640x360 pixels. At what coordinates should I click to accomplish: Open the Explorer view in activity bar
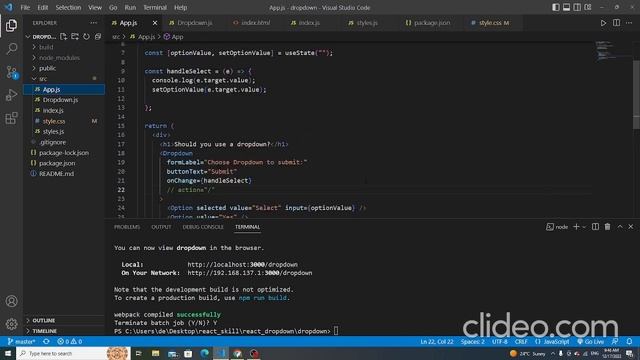[x=11, y=25]
